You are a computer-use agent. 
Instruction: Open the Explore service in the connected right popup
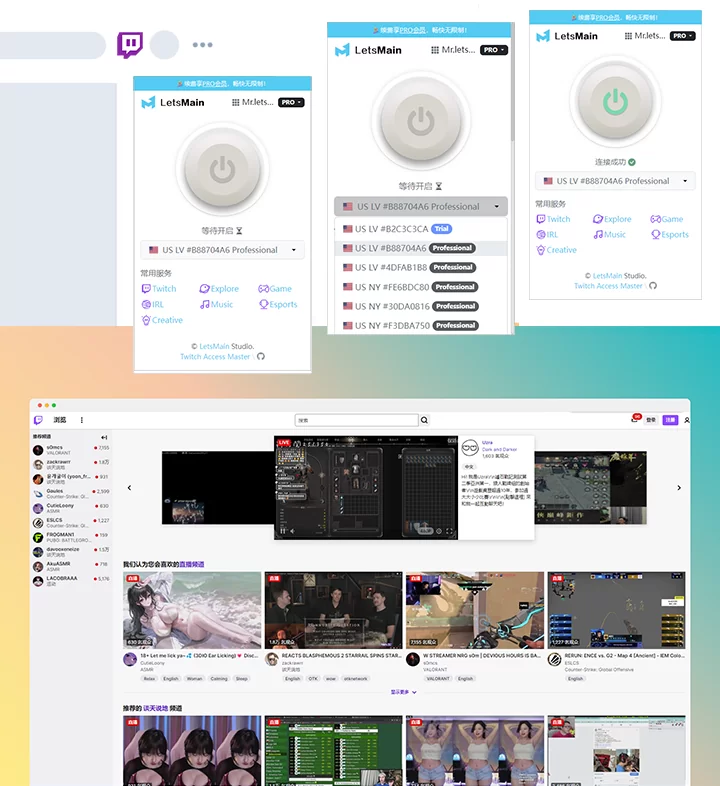[612, 219]
